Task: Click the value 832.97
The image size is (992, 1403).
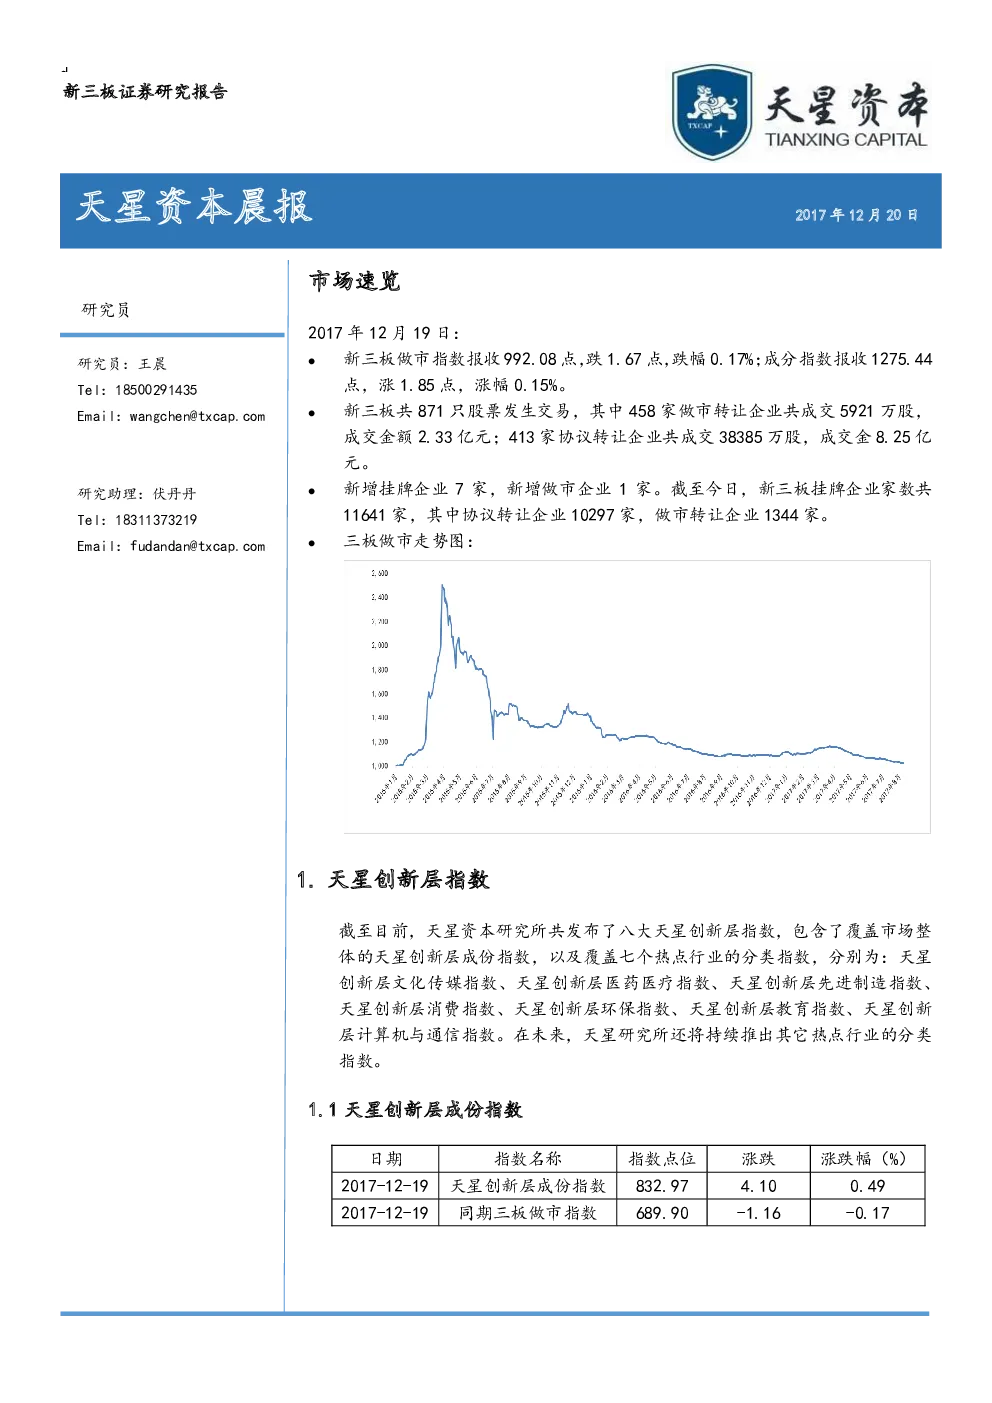Action: pos(662,1186)
